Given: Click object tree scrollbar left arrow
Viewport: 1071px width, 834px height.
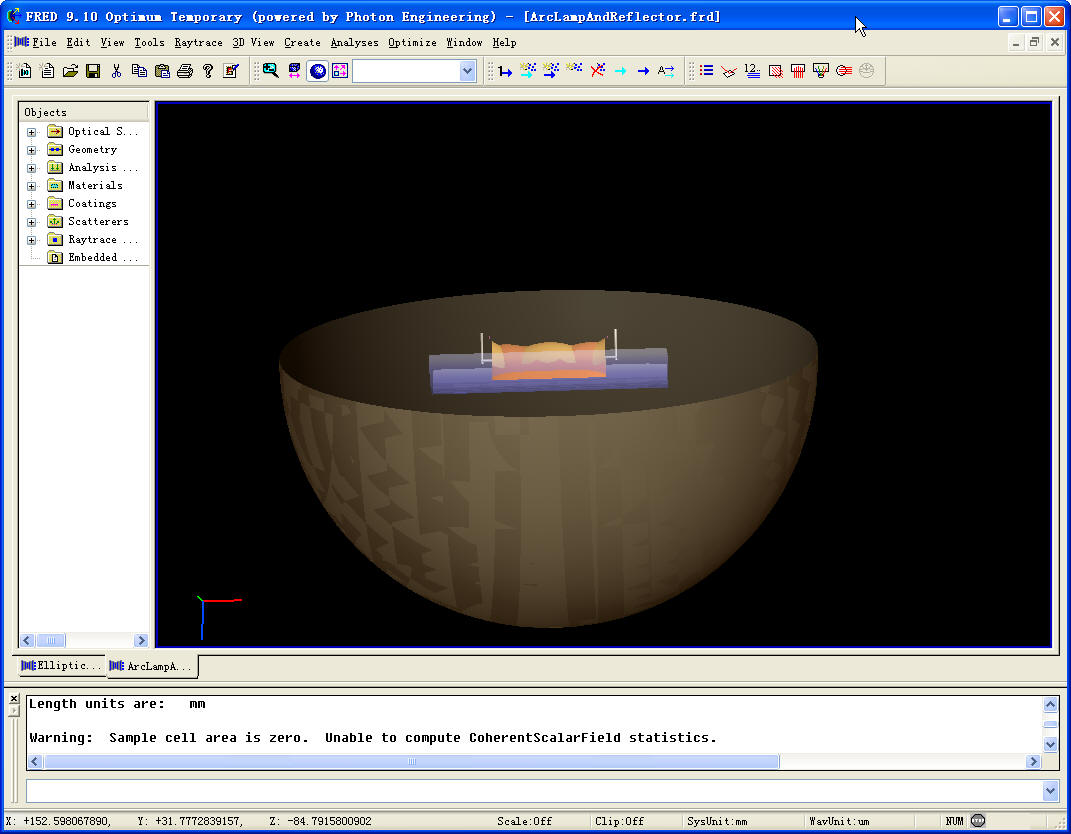Looking at the screenshot, I should tap(27, 640).
